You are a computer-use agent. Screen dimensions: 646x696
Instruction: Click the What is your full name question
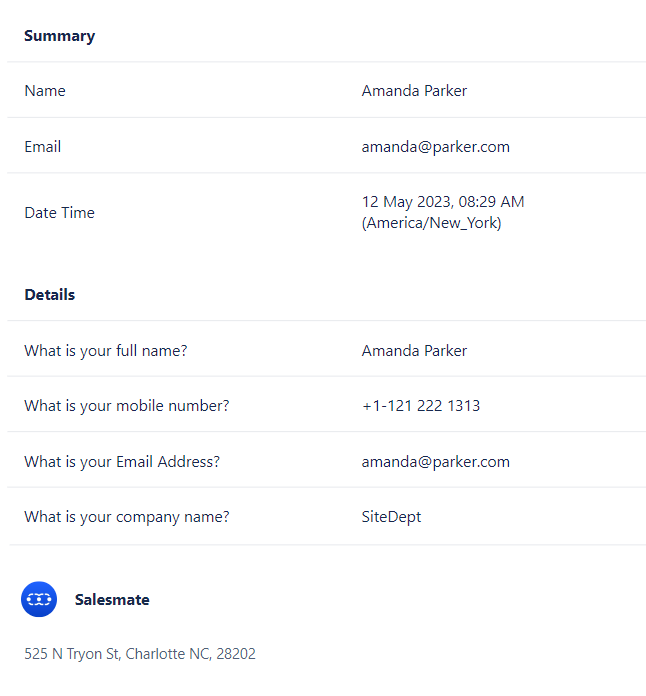coord(106,351)
